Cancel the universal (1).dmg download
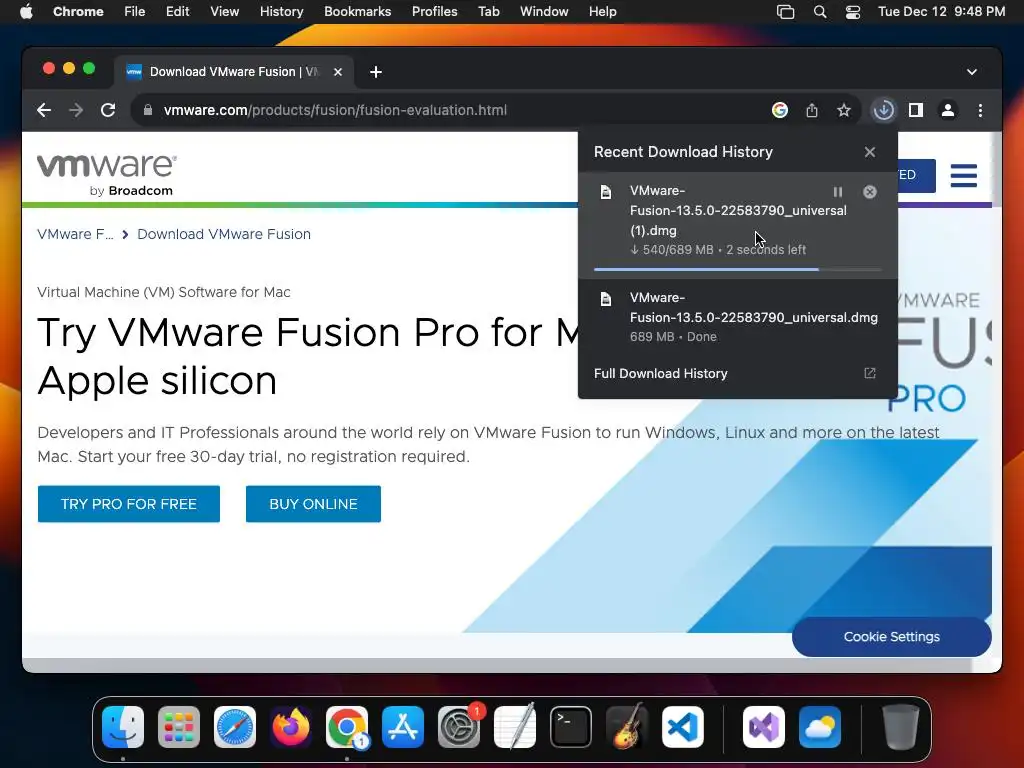1024x768 pixels. click(870, 192)
